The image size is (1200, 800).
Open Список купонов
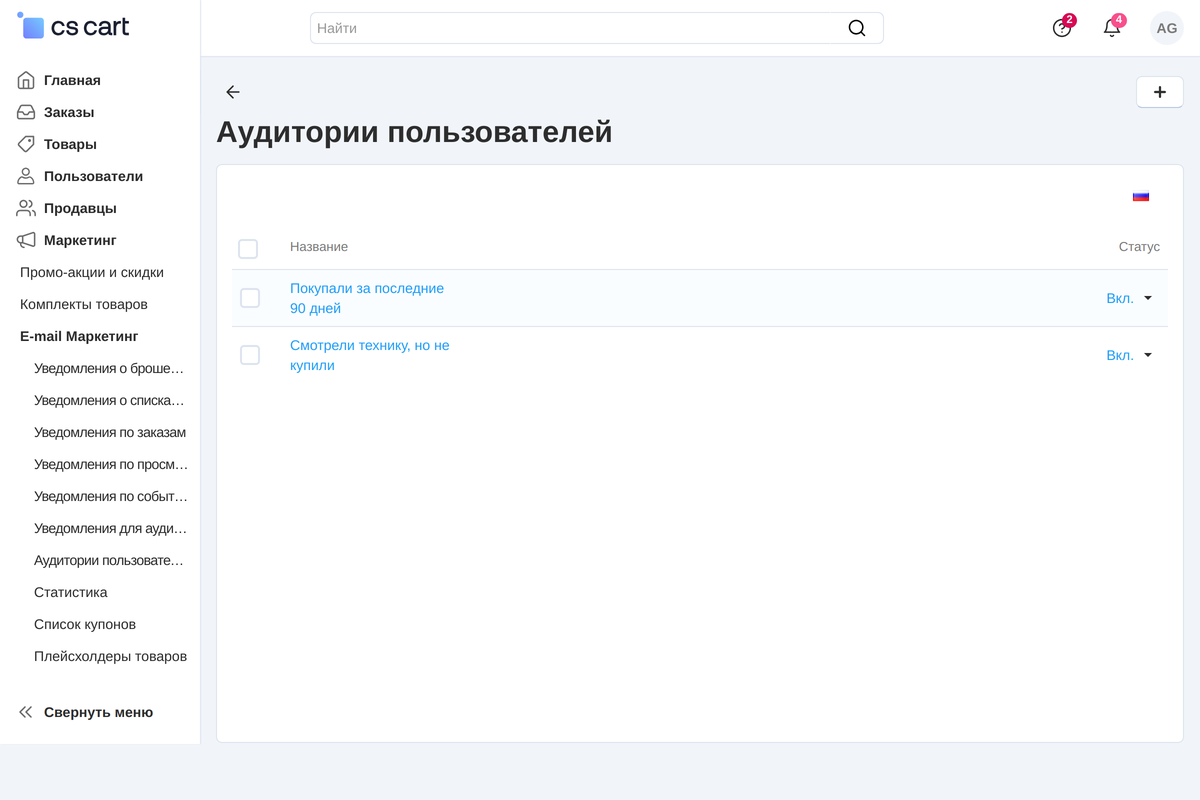85,624
